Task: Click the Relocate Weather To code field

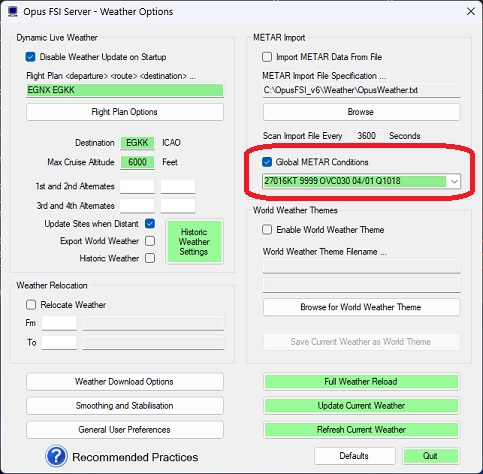Action: coord(59,343)
